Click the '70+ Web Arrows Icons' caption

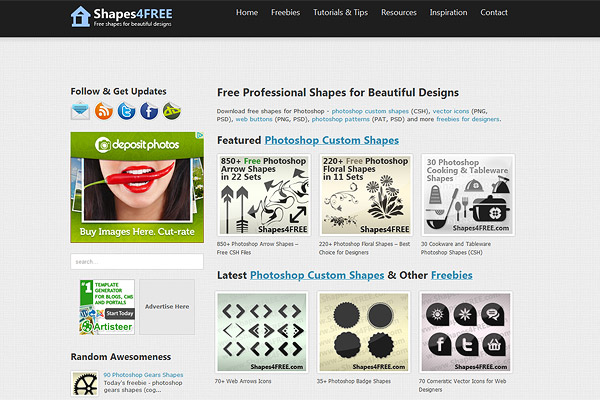[x=243, y=381]
